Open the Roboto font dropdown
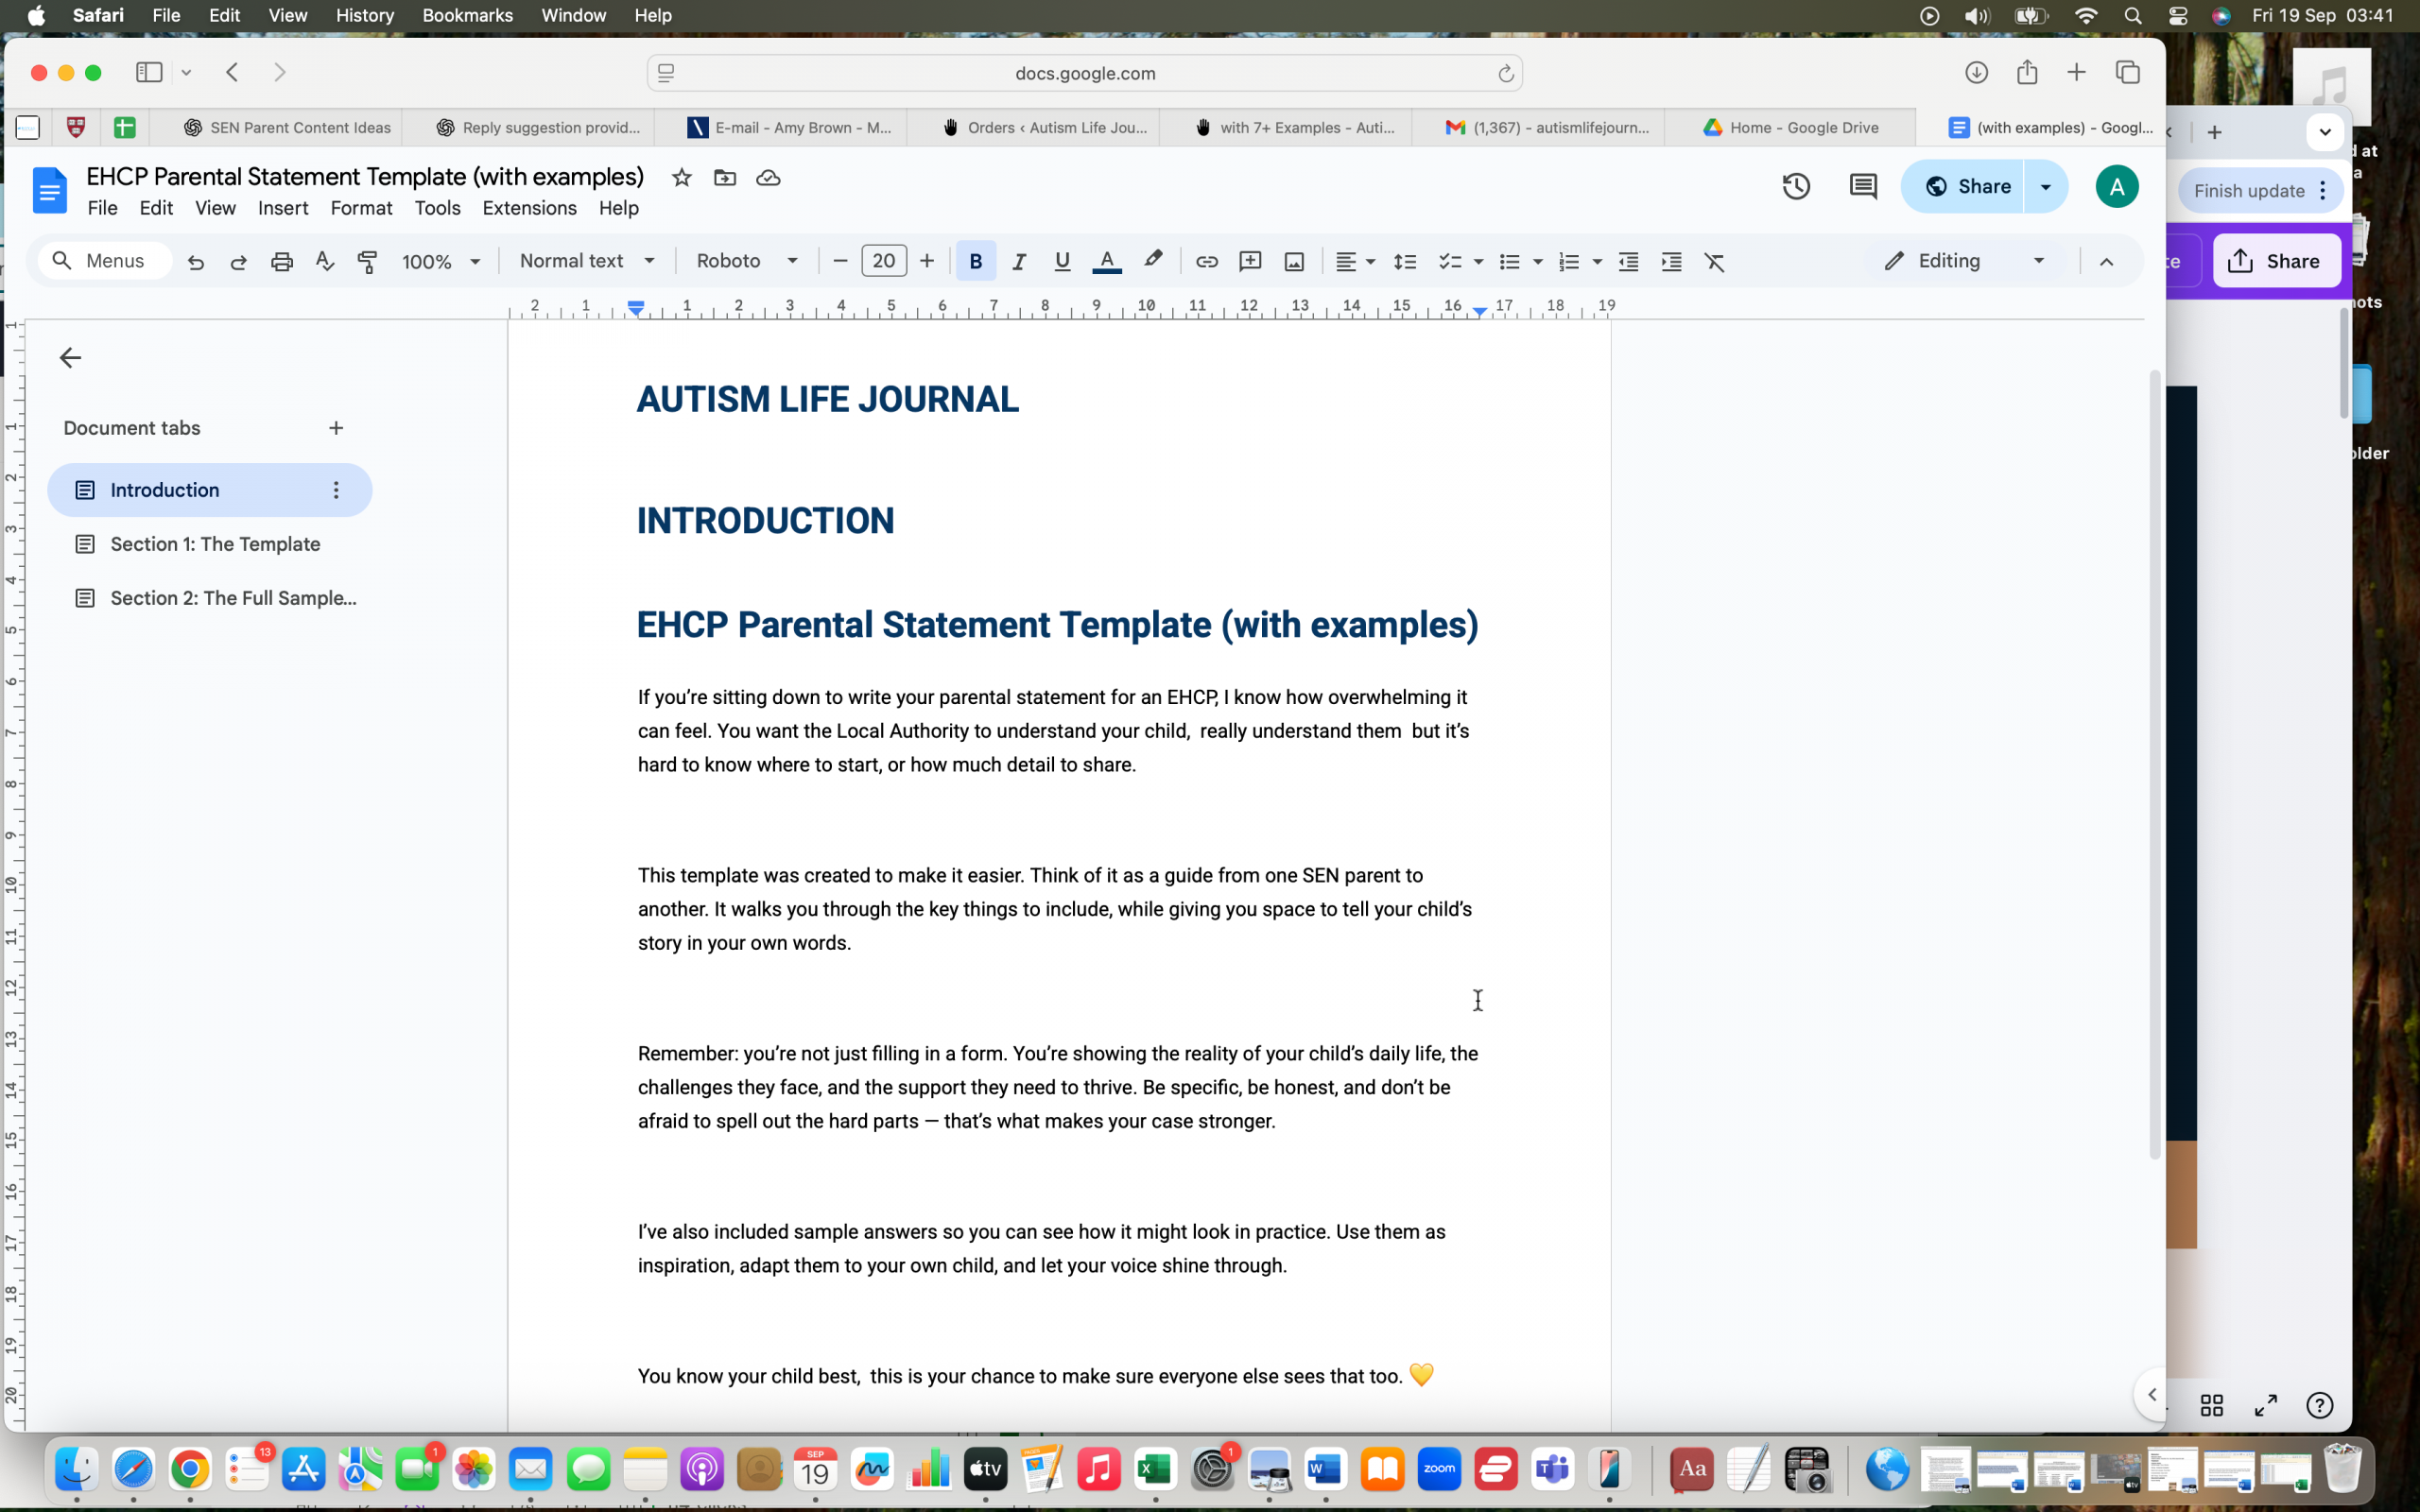2420x1512 pixels. [x=747, y=261]
